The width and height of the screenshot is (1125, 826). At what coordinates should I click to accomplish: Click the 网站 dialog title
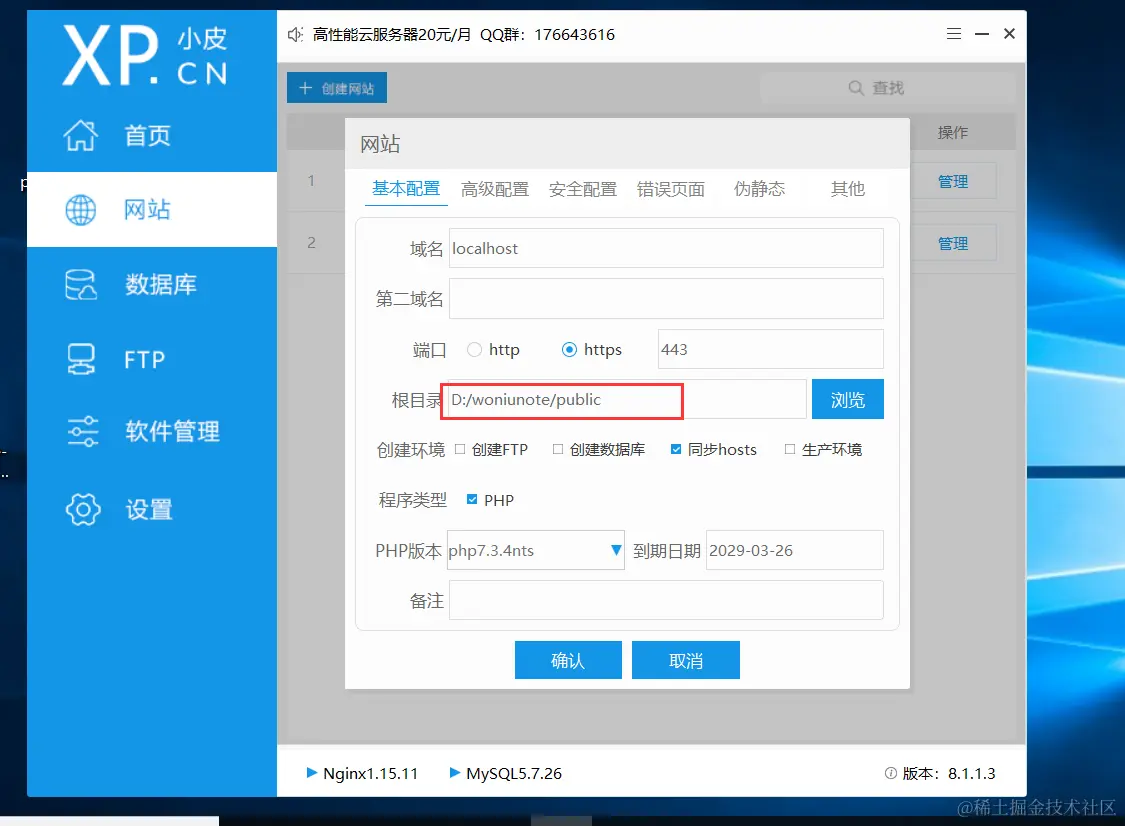tap(380, 144)
